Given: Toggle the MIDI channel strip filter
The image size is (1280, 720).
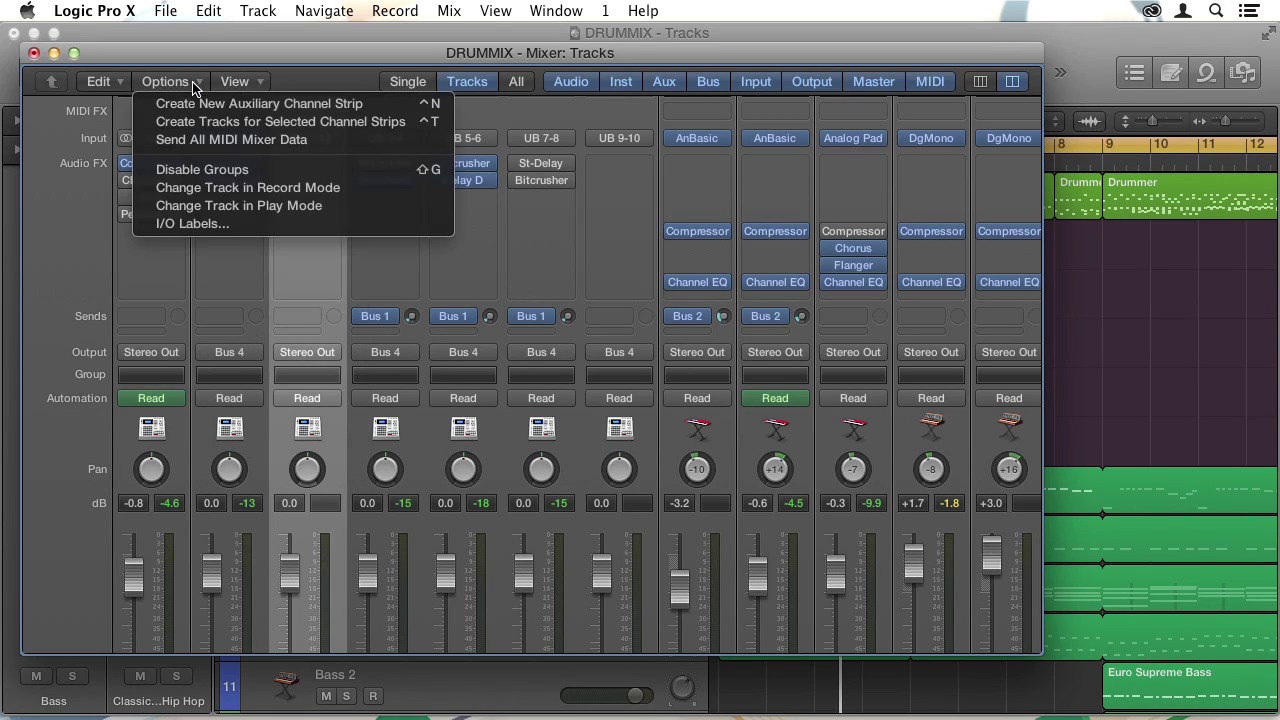Looking at the screenshot, I should tap(930, 81).
